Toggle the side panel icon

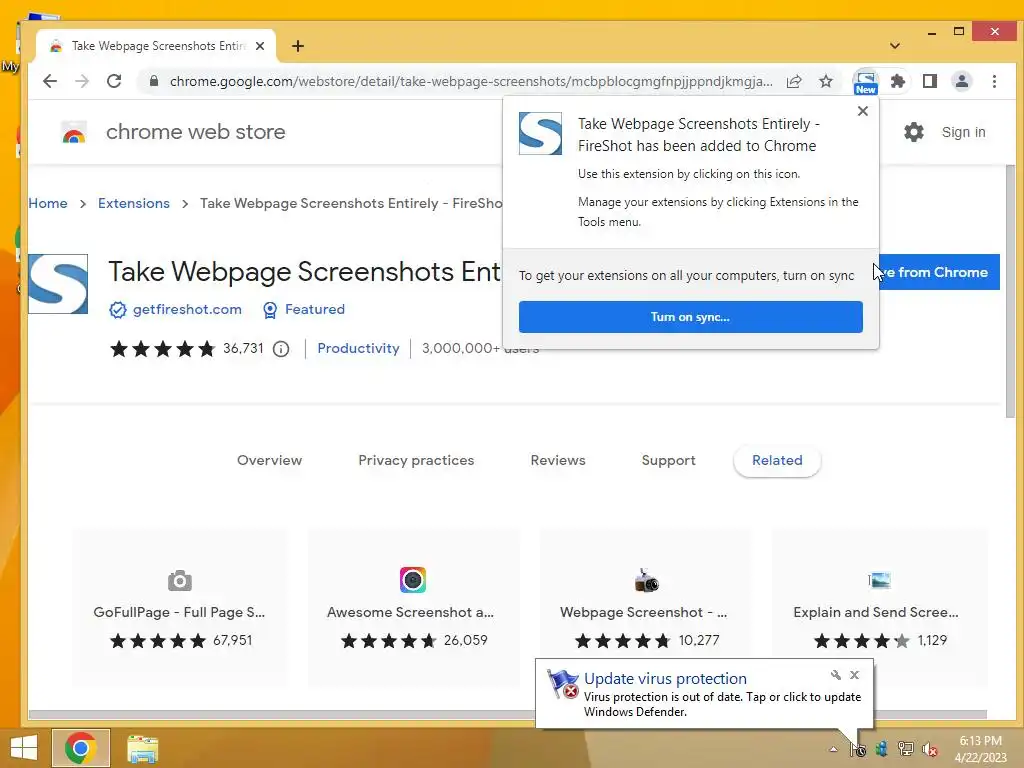[x=930, y=81]
